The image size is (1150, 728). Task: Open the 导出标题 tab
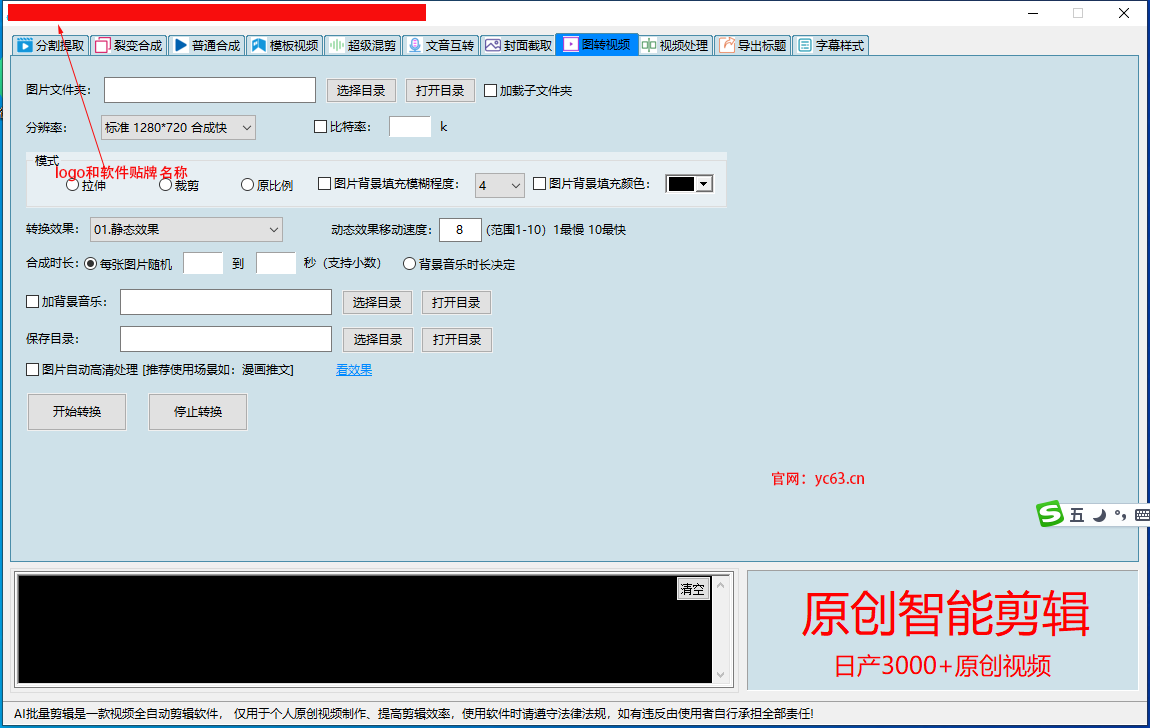(752, 45)
